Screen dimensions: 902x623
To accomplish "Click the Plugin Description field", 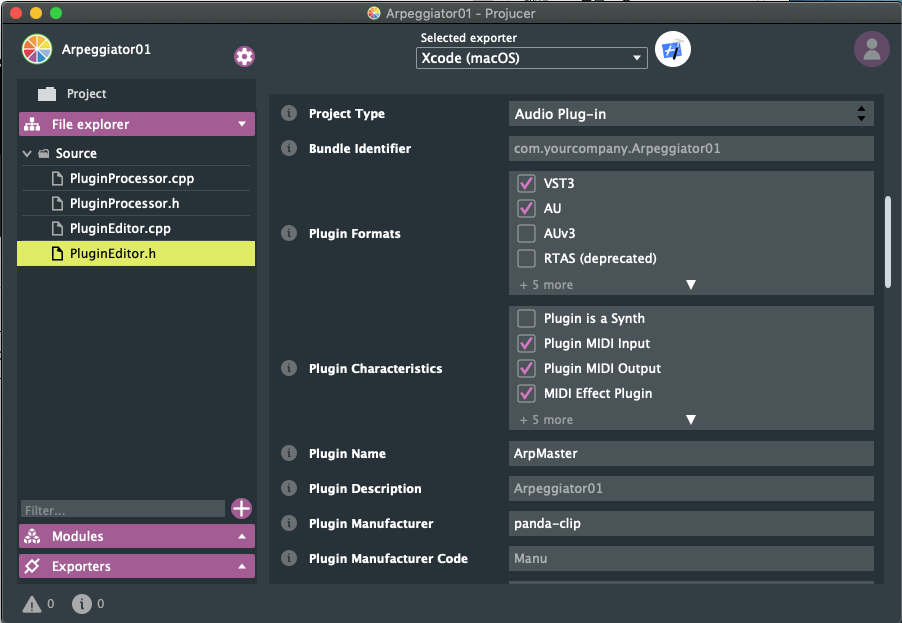I will pyautogui.click(x=691, y=488).
